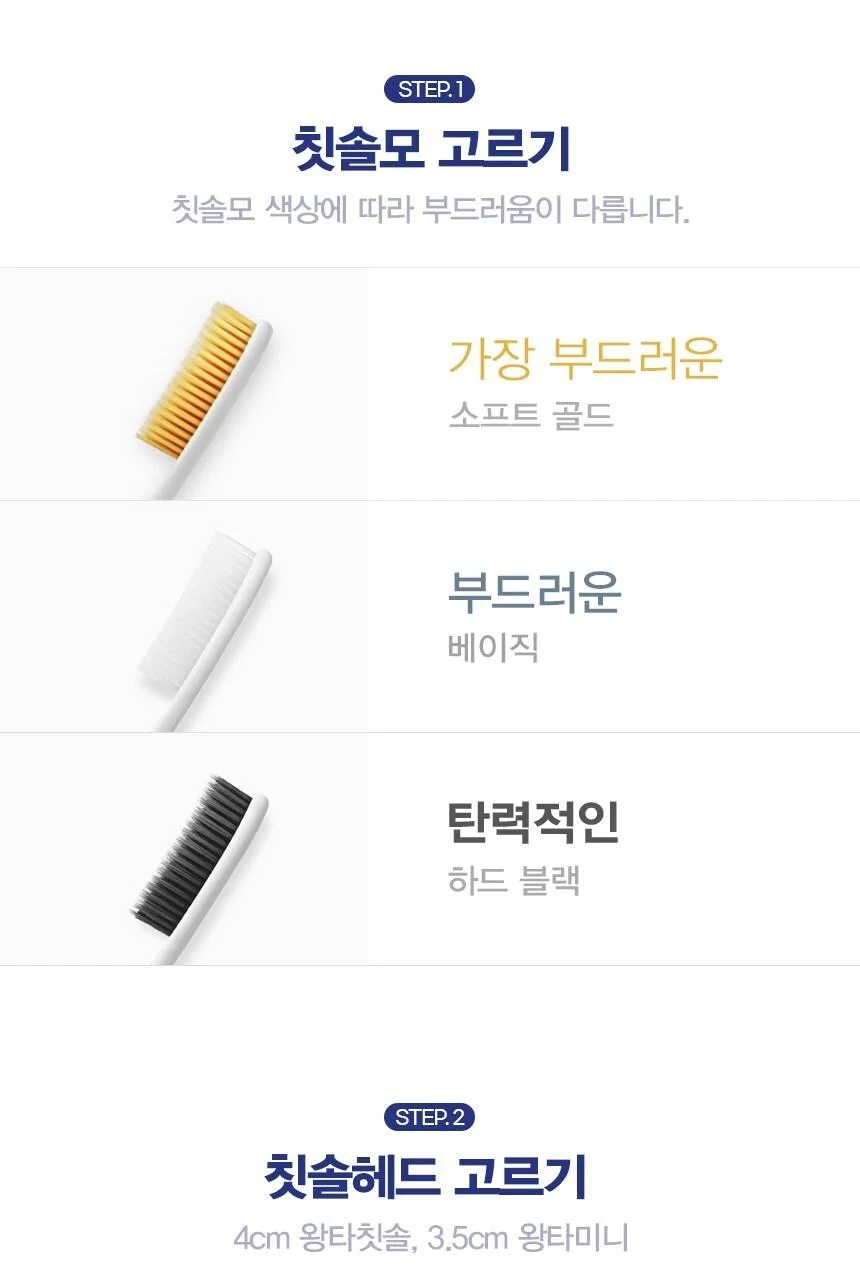860x1280 pixels.
Task: Click the STEP.2 badge
Action: 429,1117
